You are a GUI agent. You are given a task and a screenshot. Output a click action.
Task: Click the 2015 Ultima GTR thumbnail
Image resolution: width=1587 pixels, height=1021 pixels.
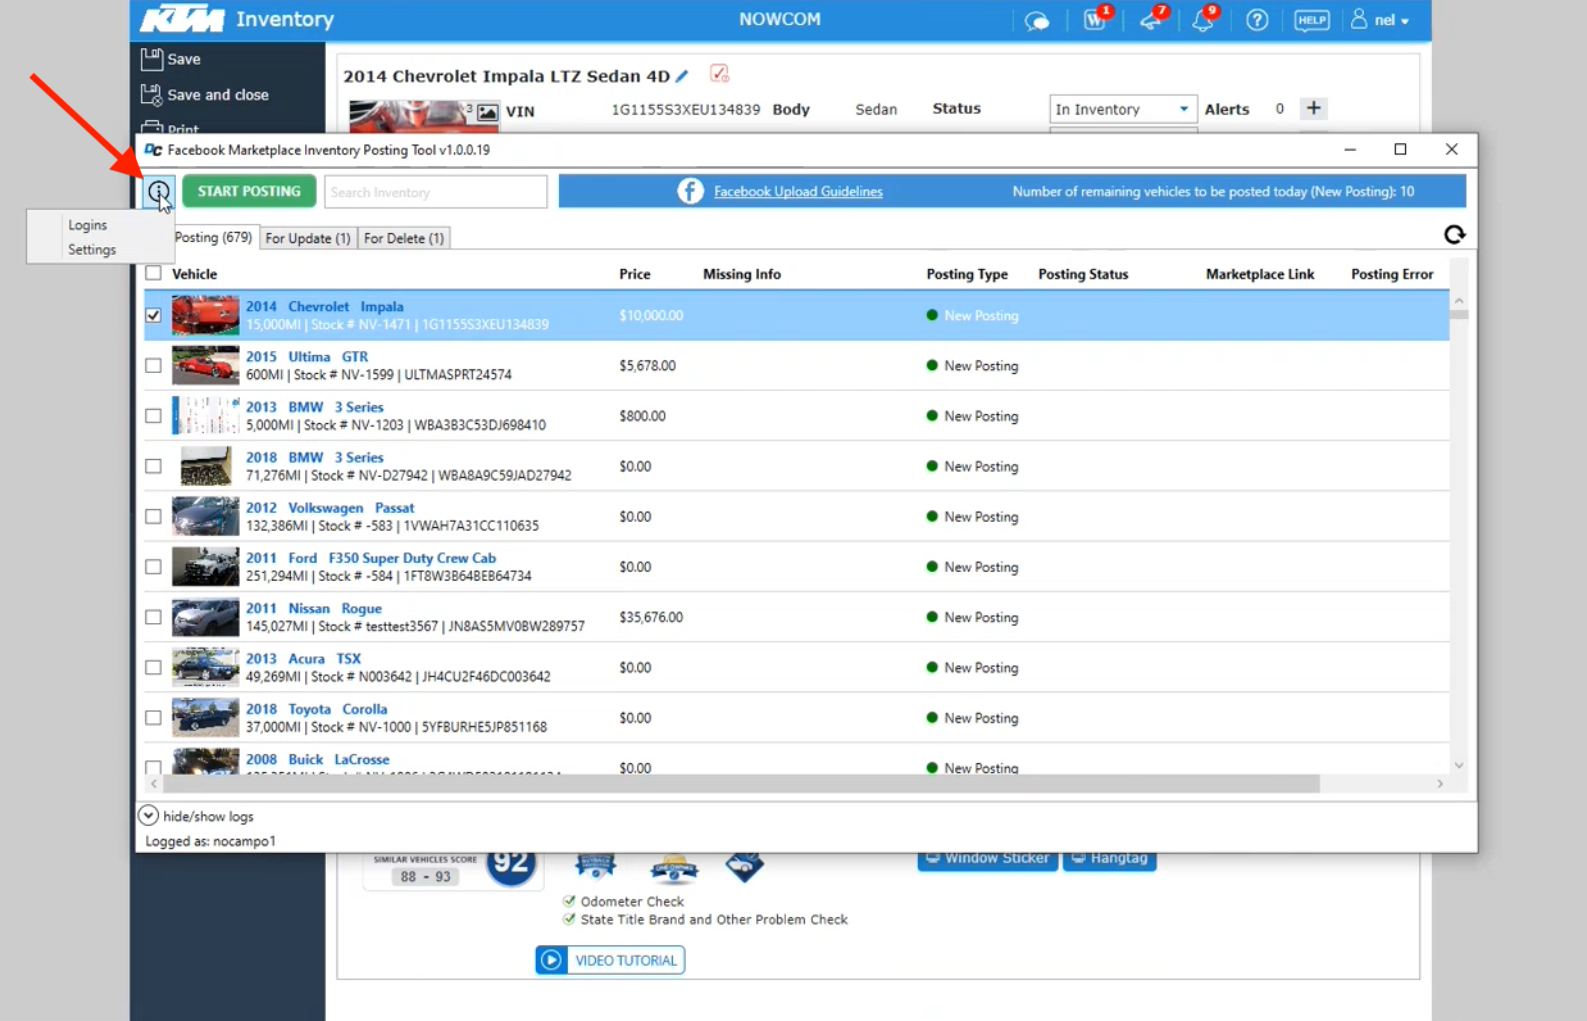click(x=205, y=366)
